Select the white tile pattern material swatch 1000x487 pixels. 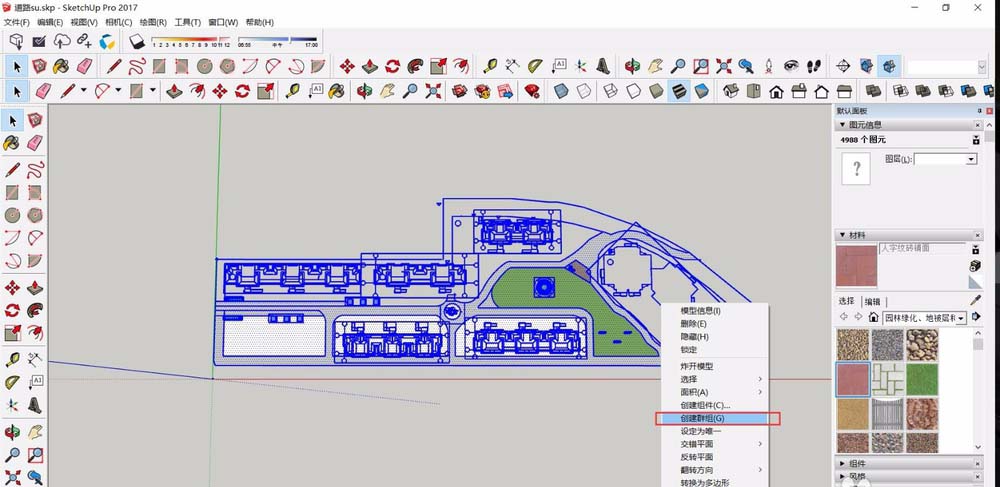click(x=888, y=380)
